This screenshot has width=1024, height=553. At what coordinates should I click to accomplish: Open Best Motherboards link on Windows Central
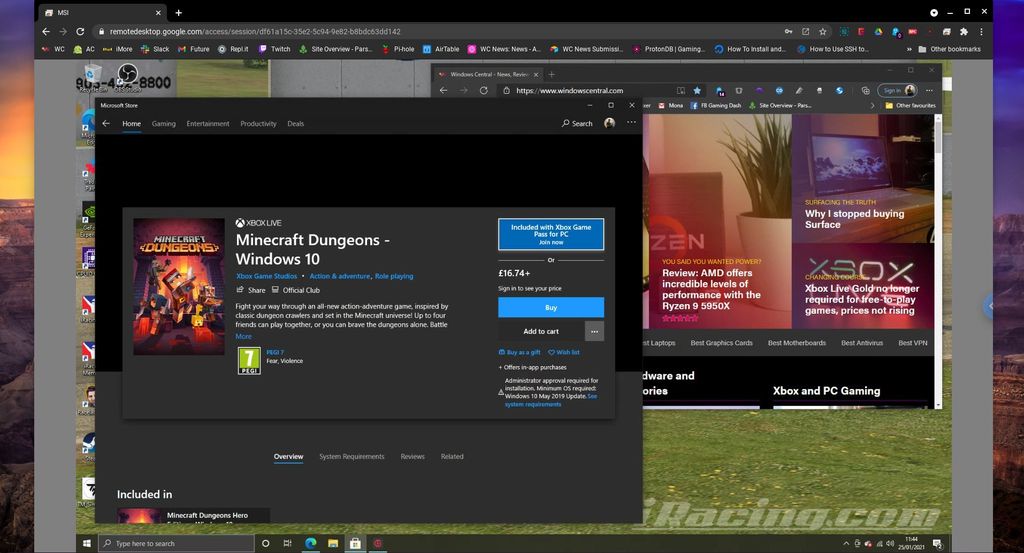tap(797, 343)
